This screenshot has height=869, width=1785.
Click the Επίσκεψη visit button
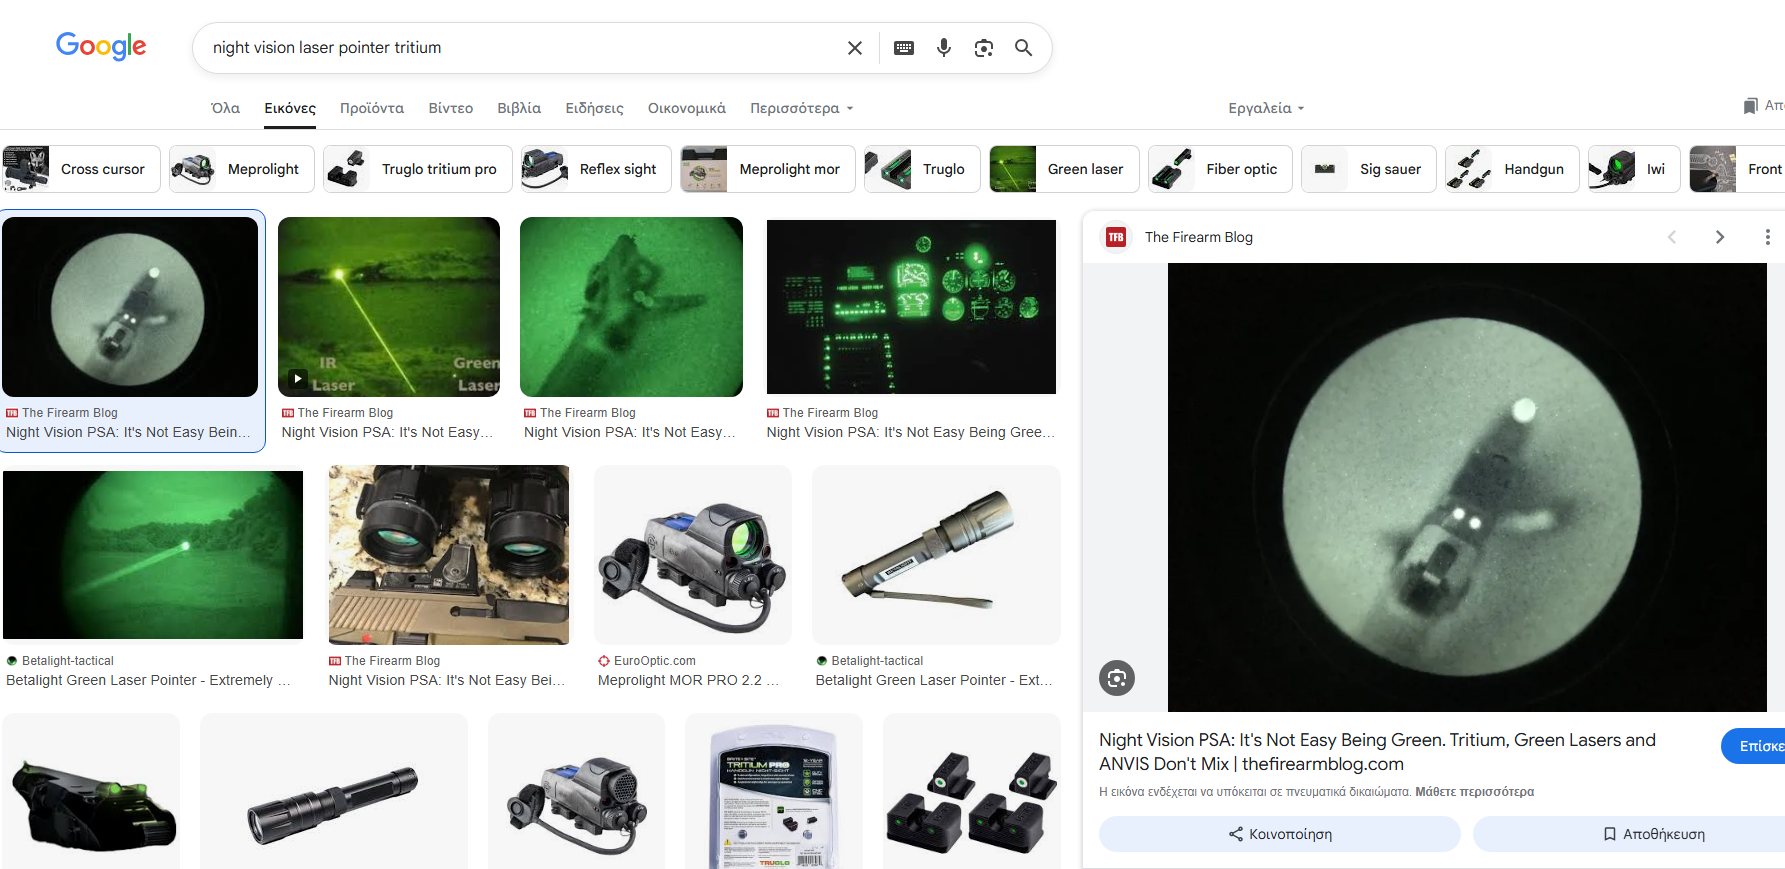[1754, 746]
